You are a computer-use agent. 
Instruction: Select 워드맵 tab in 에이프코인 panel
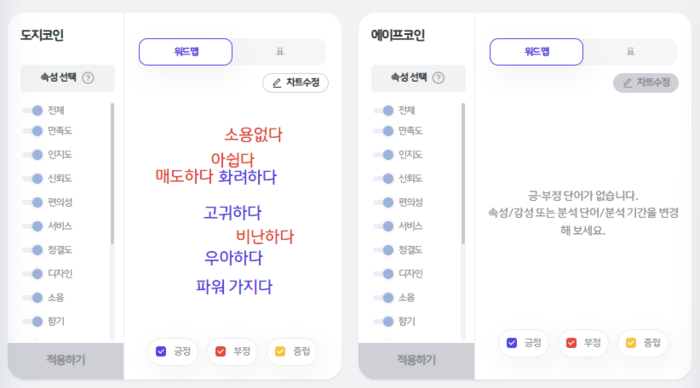point(536,52)
